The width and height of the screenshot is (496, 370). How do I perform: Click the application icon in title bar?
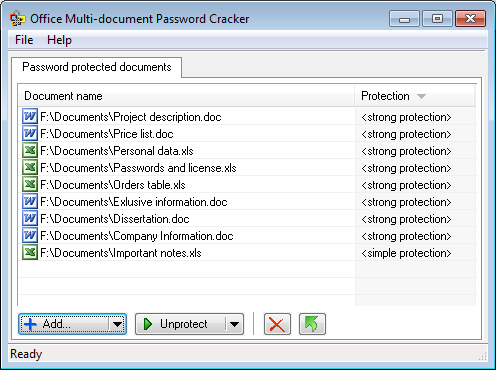(x=17, y=19)
